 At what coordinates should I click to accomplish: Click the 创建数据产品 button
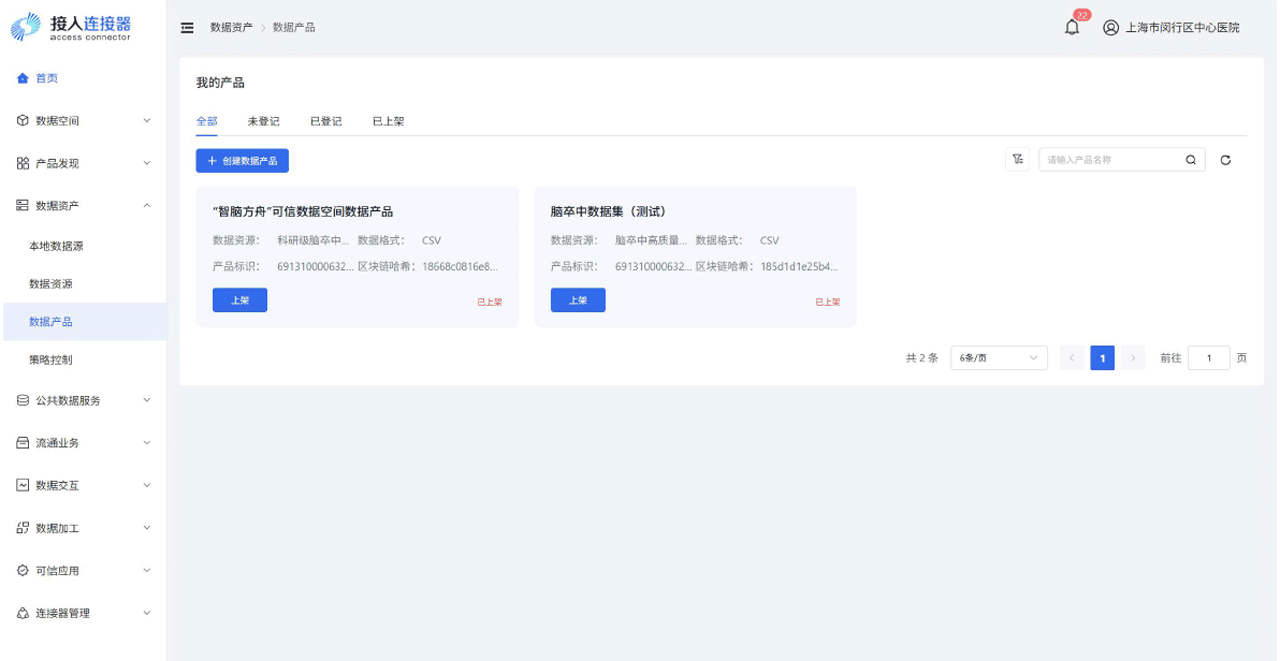pyautogui.click(x=242, y=160)
